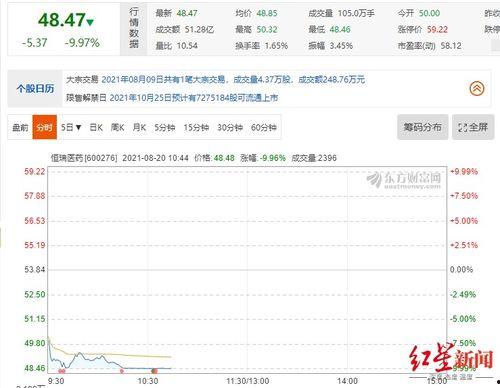
Task: Select the 分时 intraday chart tab
Action: (x=44, y=127)
